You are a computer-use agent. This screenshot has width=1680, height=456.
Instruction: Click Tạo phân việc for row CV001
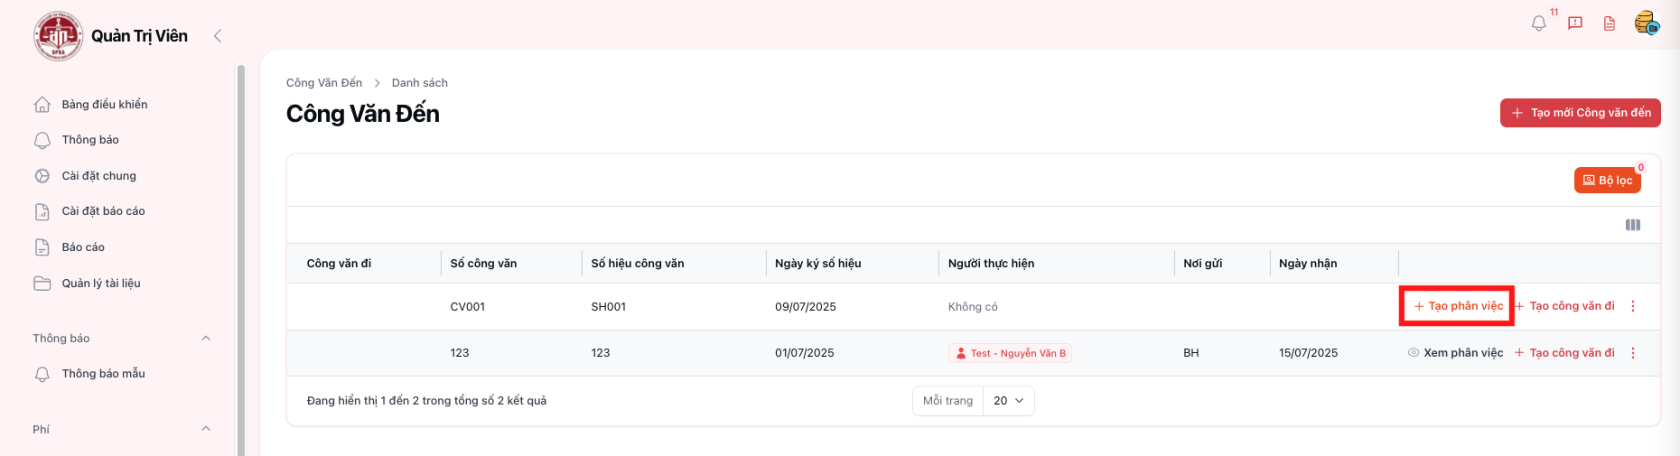click(1457, 306)
